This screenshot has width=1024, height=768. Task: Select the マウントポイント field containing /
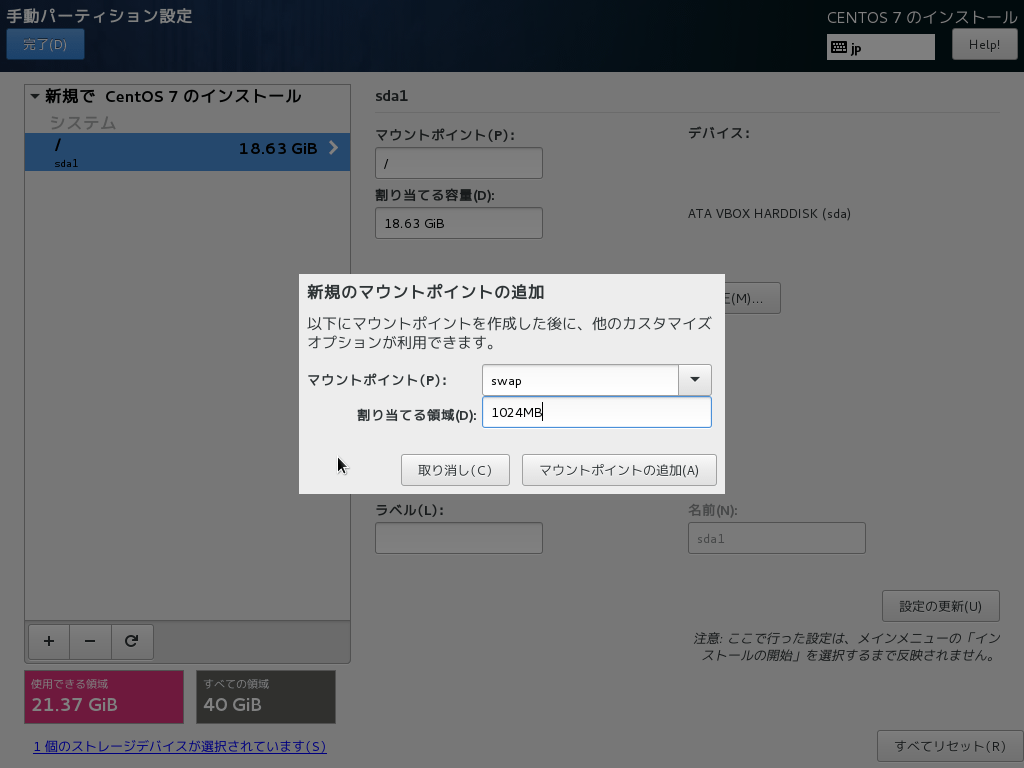point(458,162)
